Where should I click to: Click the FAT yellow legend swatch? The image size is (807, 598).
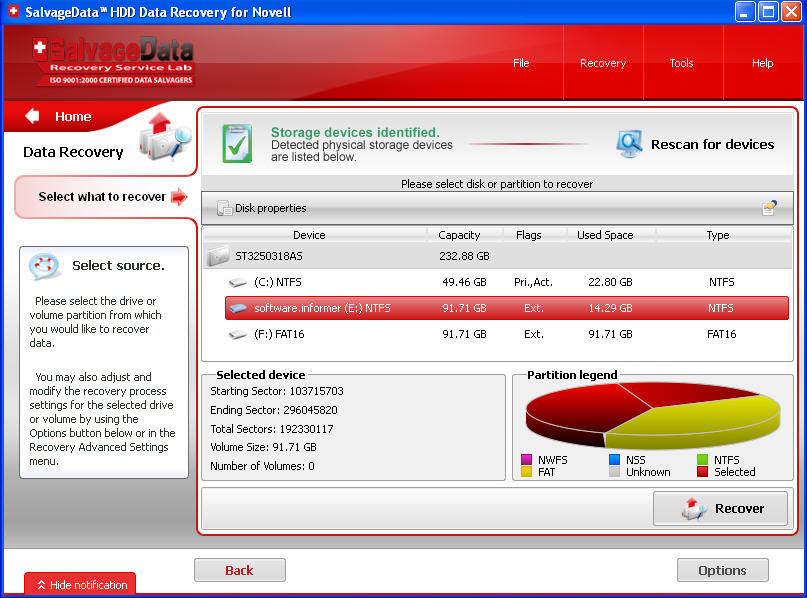pos(527,471)
